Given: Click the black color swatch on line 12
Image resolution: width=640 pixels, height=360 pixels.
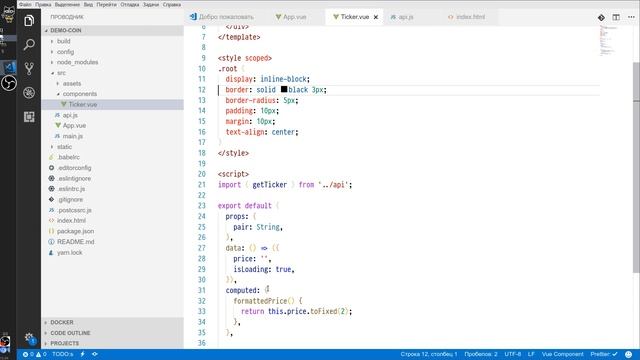Looking at the screenshot, I should (284, 89).
